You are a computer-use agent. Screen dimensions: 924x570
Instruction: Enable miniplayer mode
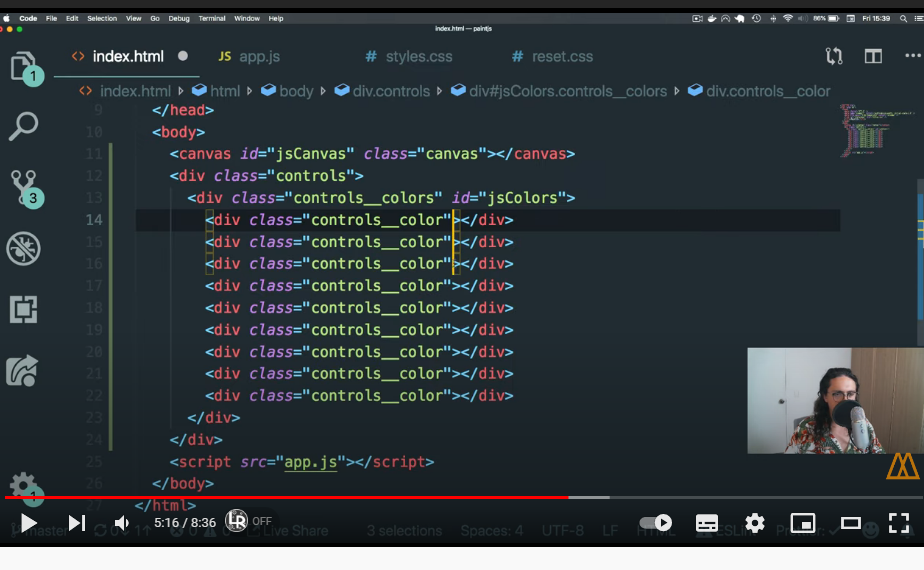(803, 522)
